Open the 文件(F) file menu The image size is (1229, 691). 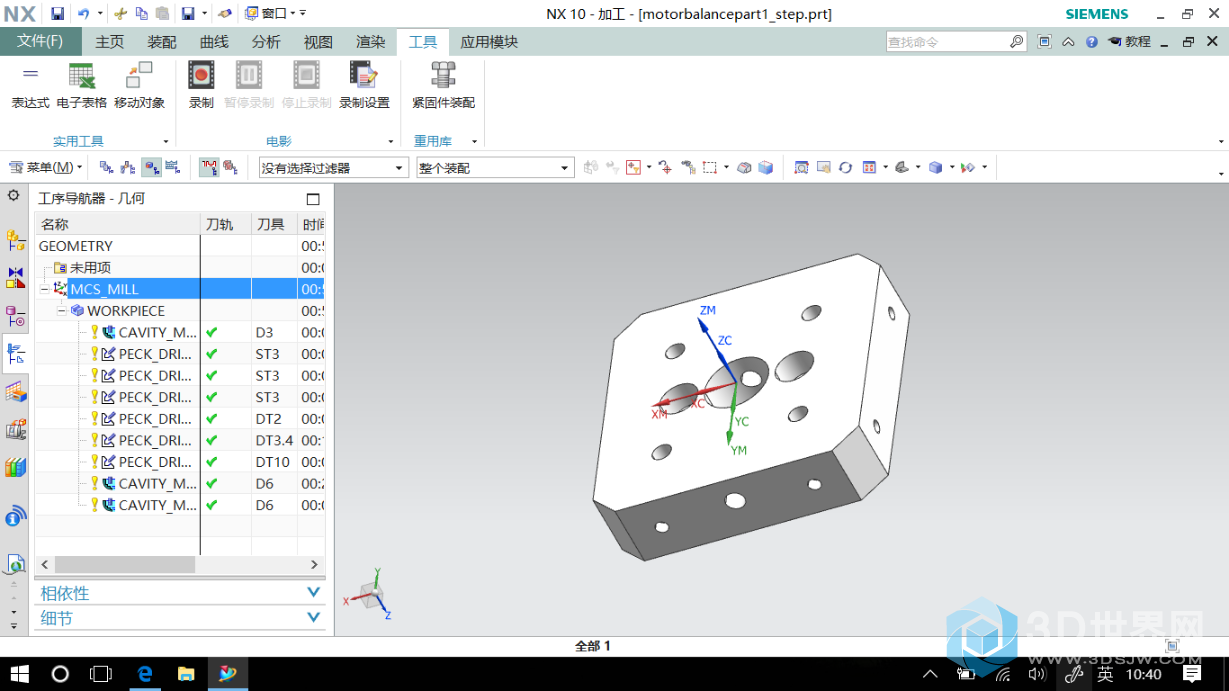[41, 42]
